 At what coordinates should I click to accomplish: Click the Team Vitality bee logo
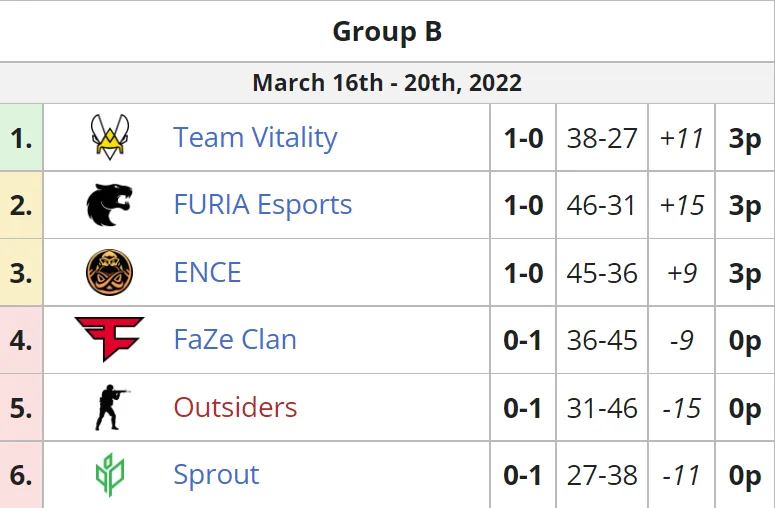110,137
